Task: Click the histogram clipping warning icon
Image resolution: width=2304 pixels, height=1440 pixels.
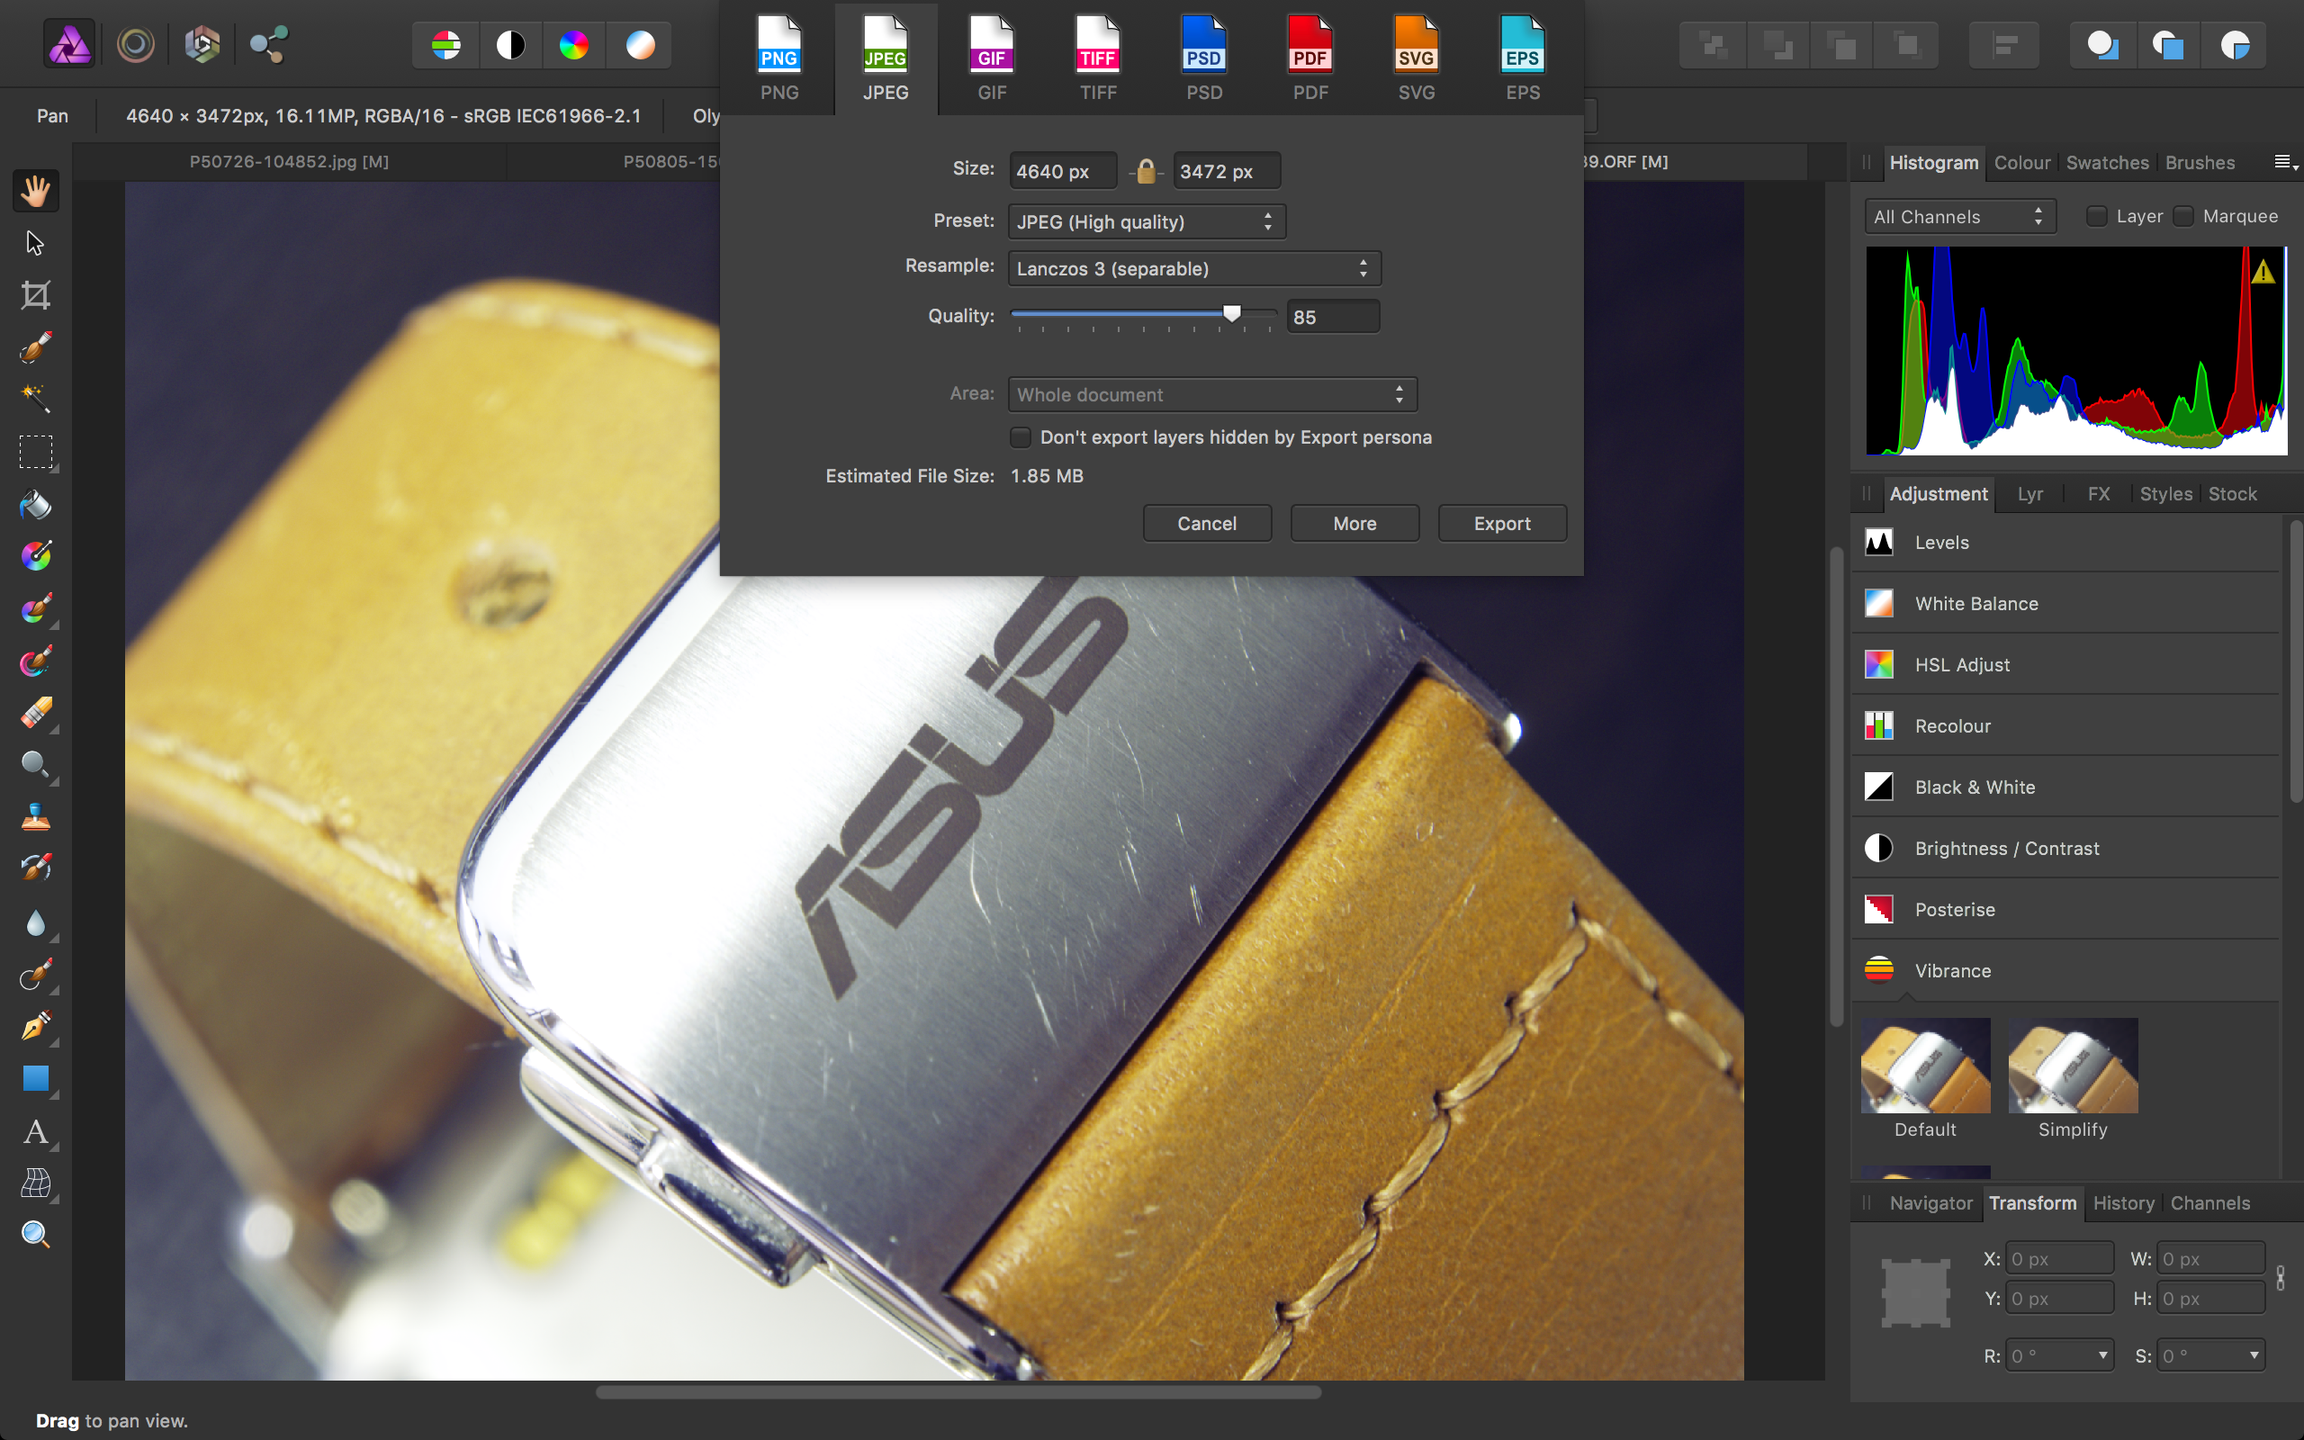Action: click(x=2262, y=271)
